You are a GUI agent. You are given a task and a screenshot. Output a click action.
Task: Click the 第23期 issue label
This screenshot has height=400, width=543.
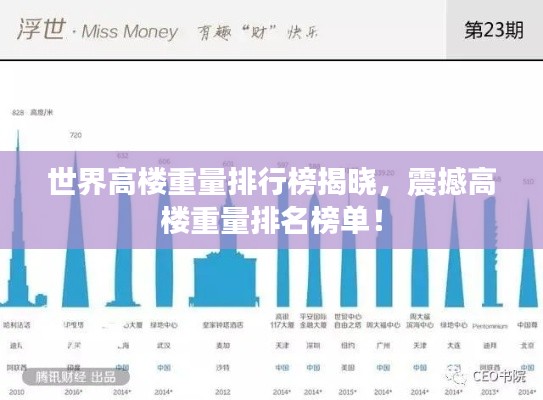coord(494,29)
